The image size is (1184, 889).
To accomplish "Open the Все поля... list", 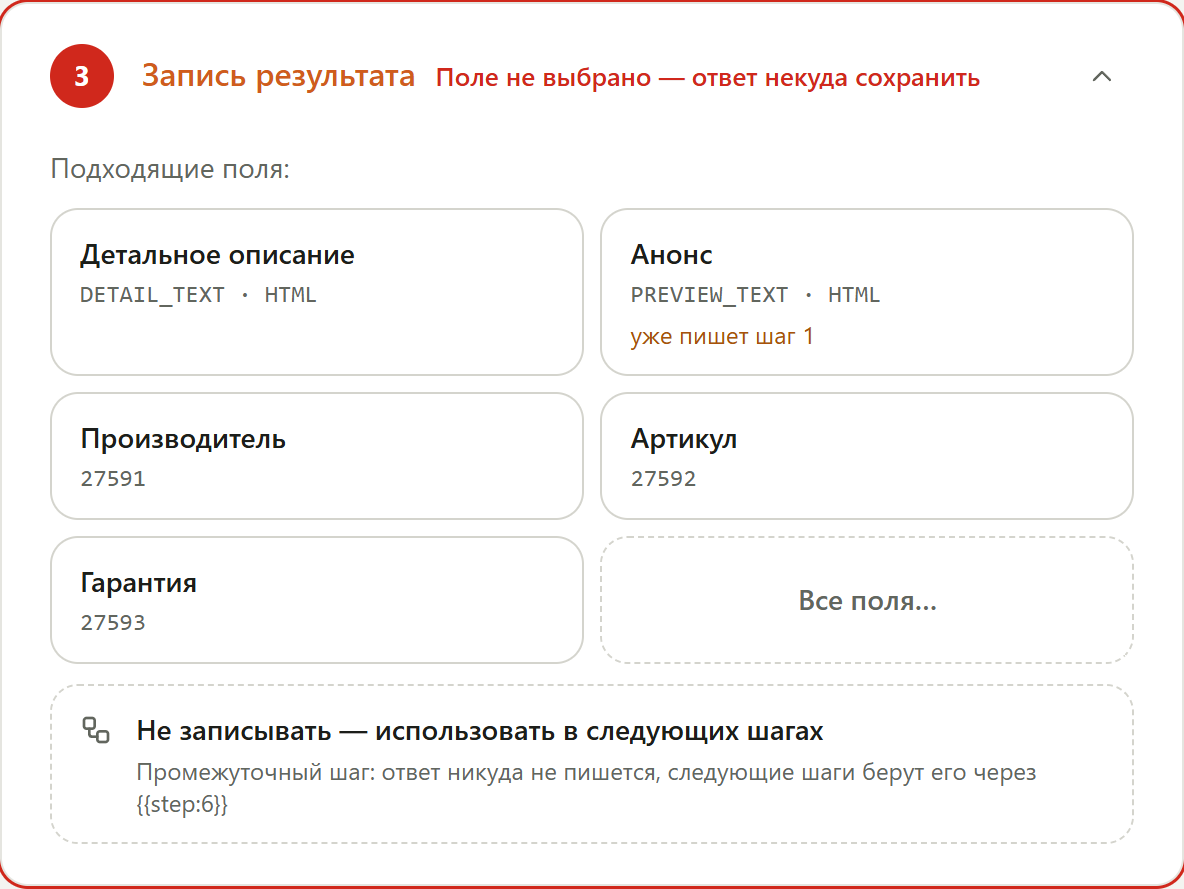I will [867, 600].
